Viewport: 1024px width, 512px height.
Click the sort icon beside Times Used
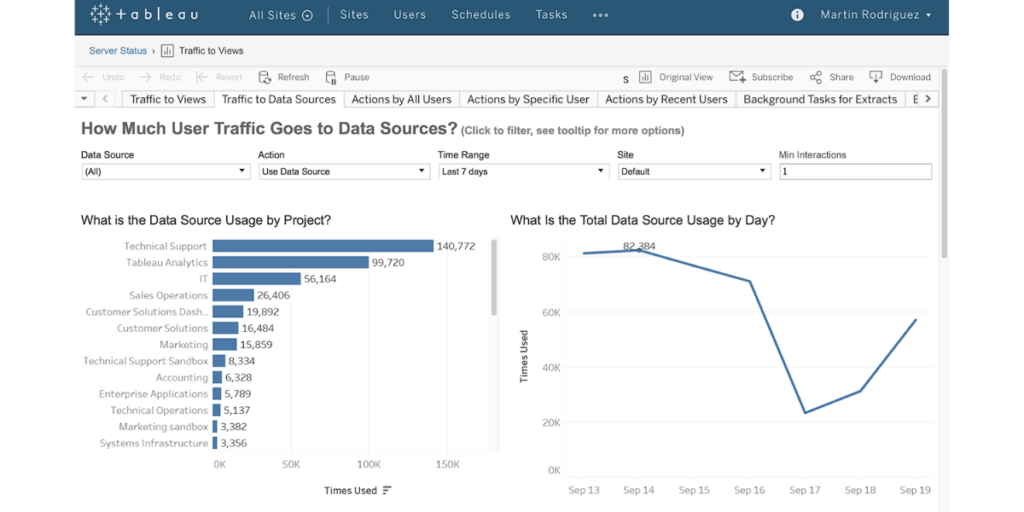(x=387, y=490)
